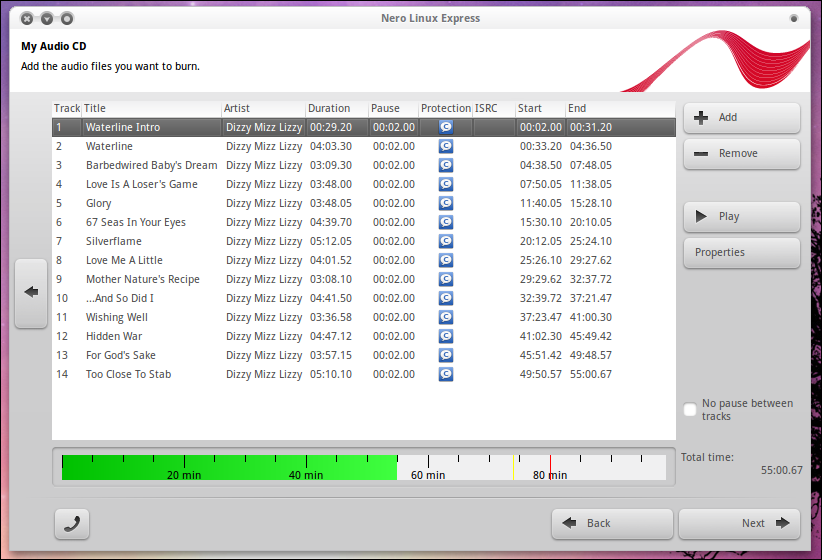Click the protection icon in the Waterline row
Viewport: 822px width, 560px height.
[446, 146]
